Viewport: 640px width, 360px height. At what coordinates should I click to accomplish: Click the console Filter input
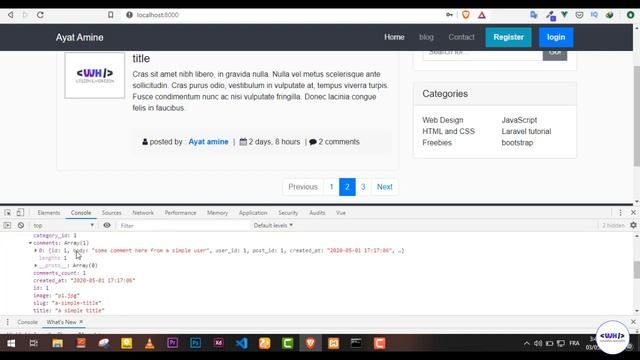[x=183, y=225]
